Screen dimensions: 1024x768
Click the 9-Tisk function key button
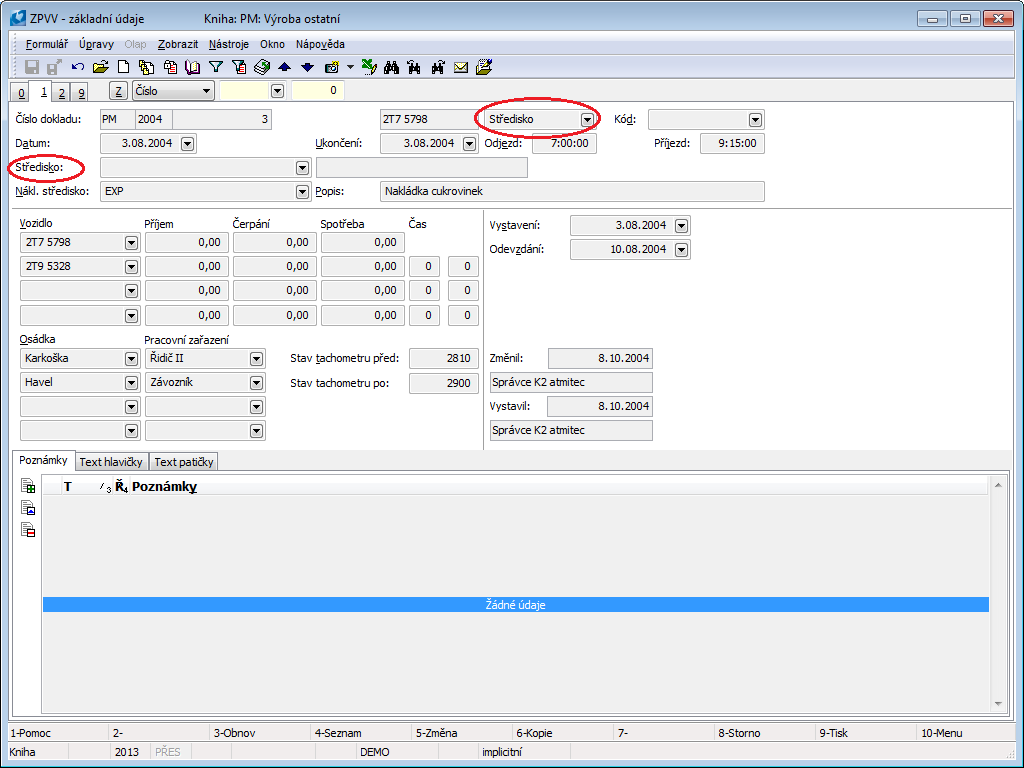point(834,733)
